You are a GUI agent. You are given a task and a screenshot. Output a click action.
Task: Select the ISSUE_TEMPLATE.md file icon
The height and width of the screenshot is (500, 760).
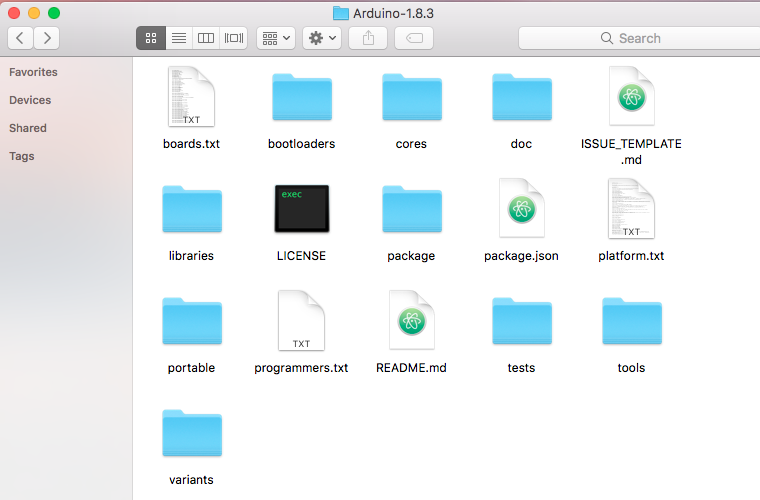(632, 96)
